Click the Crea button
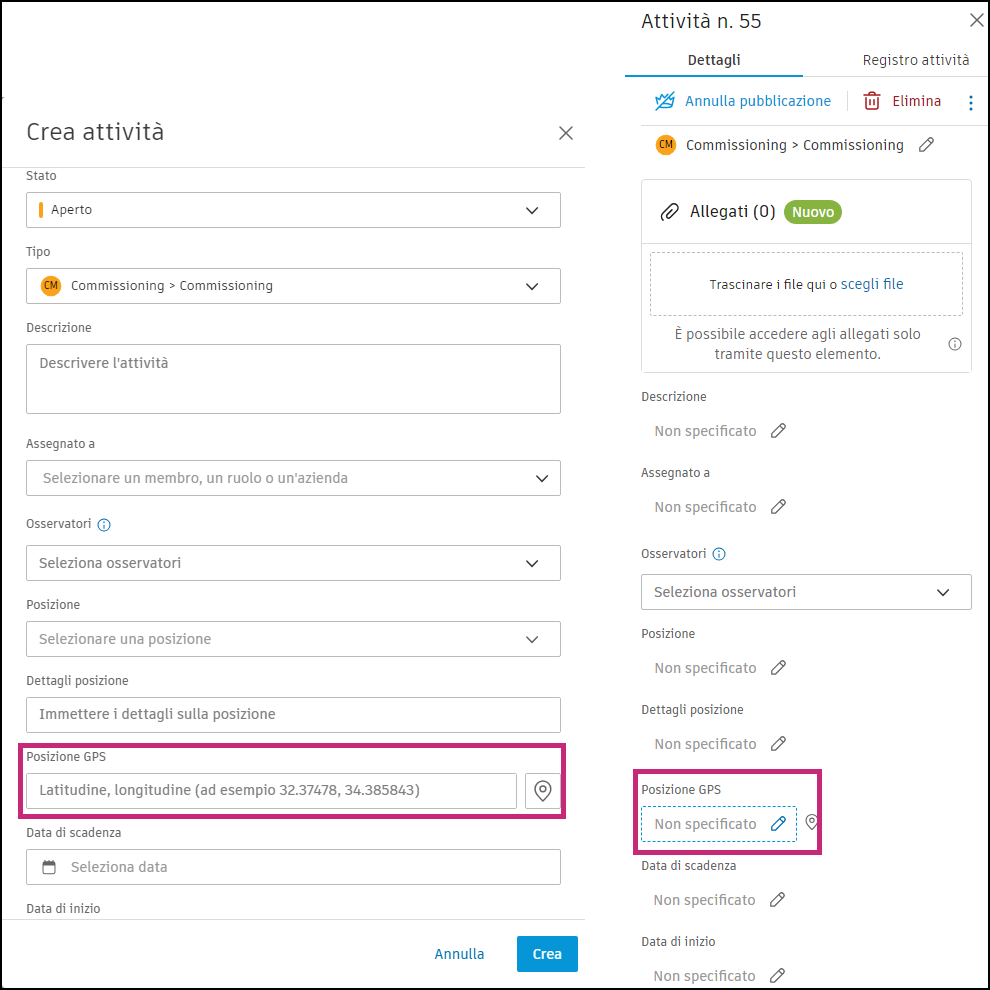 pos(547,953)
